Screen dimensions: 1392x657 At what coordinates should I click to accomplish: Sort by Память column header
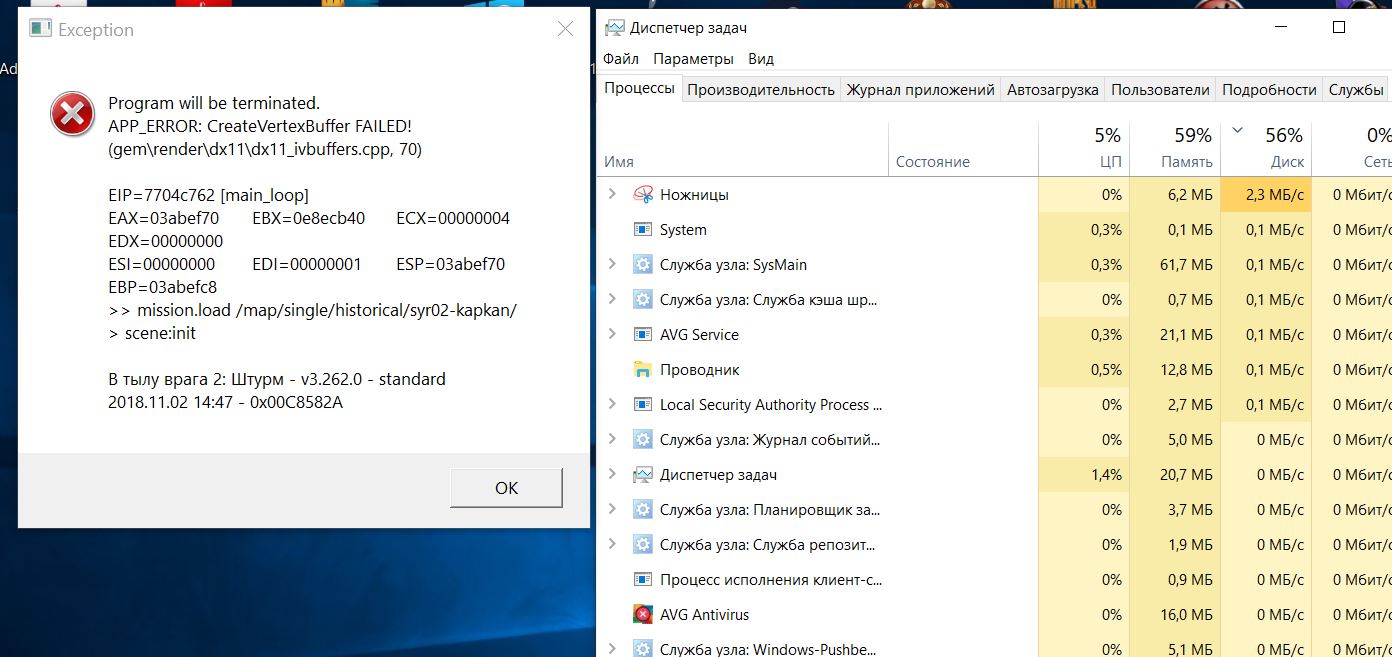1175,149
